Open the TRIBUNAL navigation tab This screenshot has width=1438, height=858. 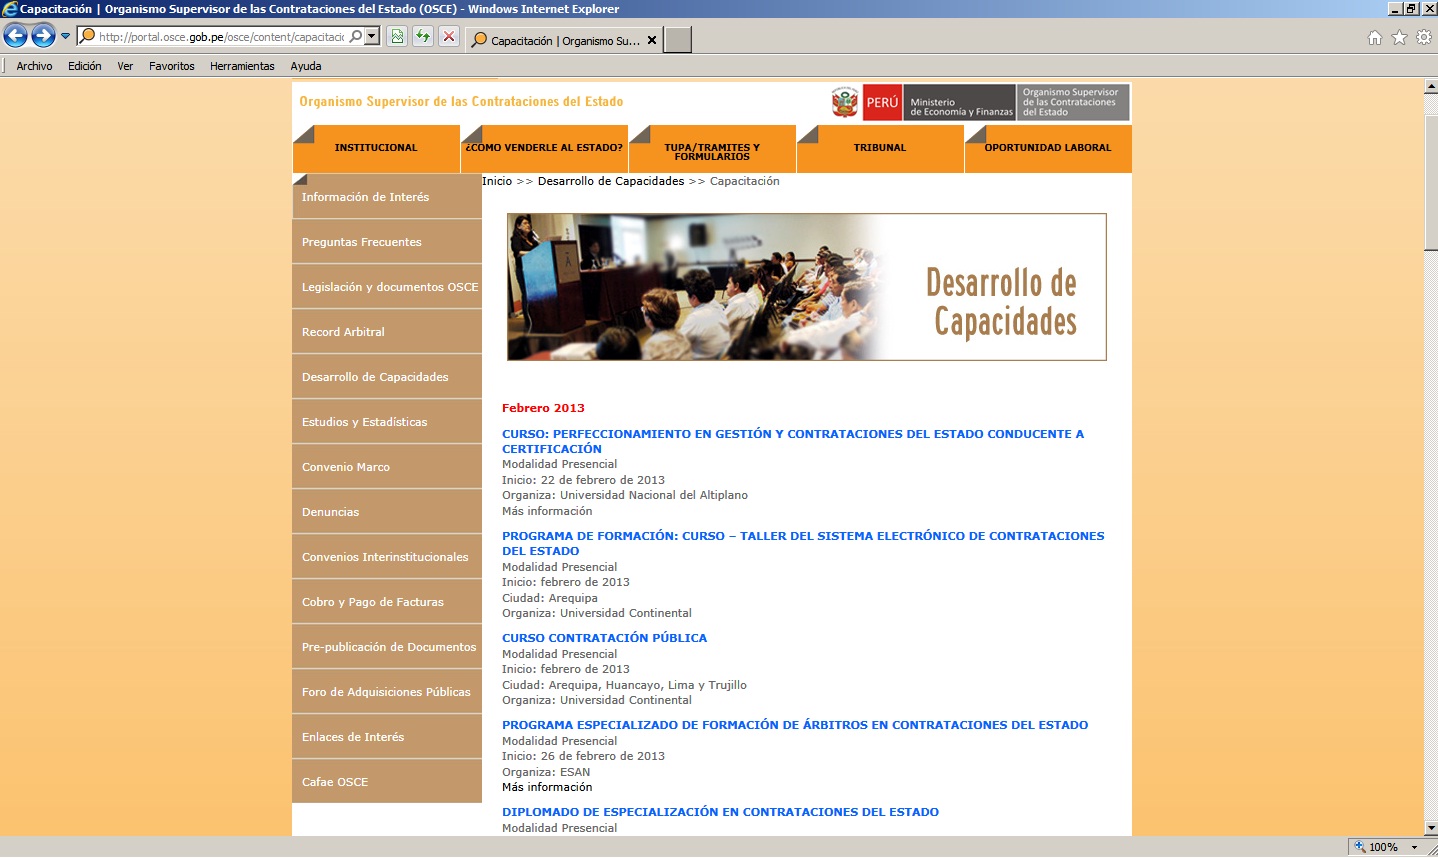tap(880, 148)
